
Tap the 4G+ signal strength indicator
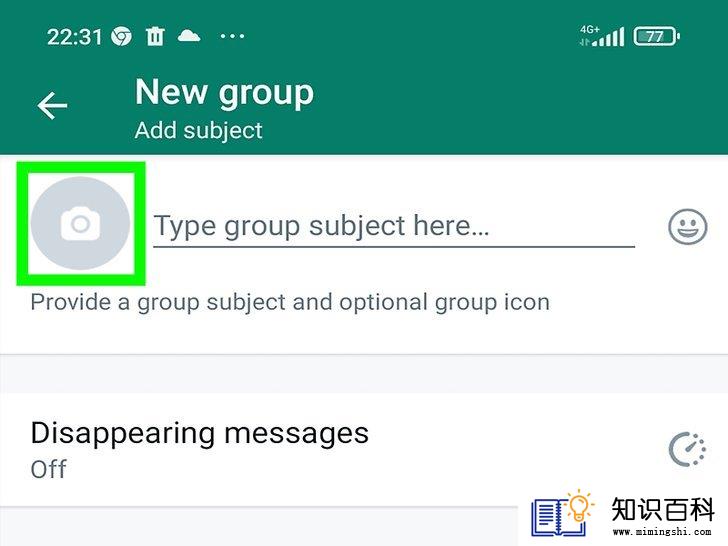tap(602, 36)
